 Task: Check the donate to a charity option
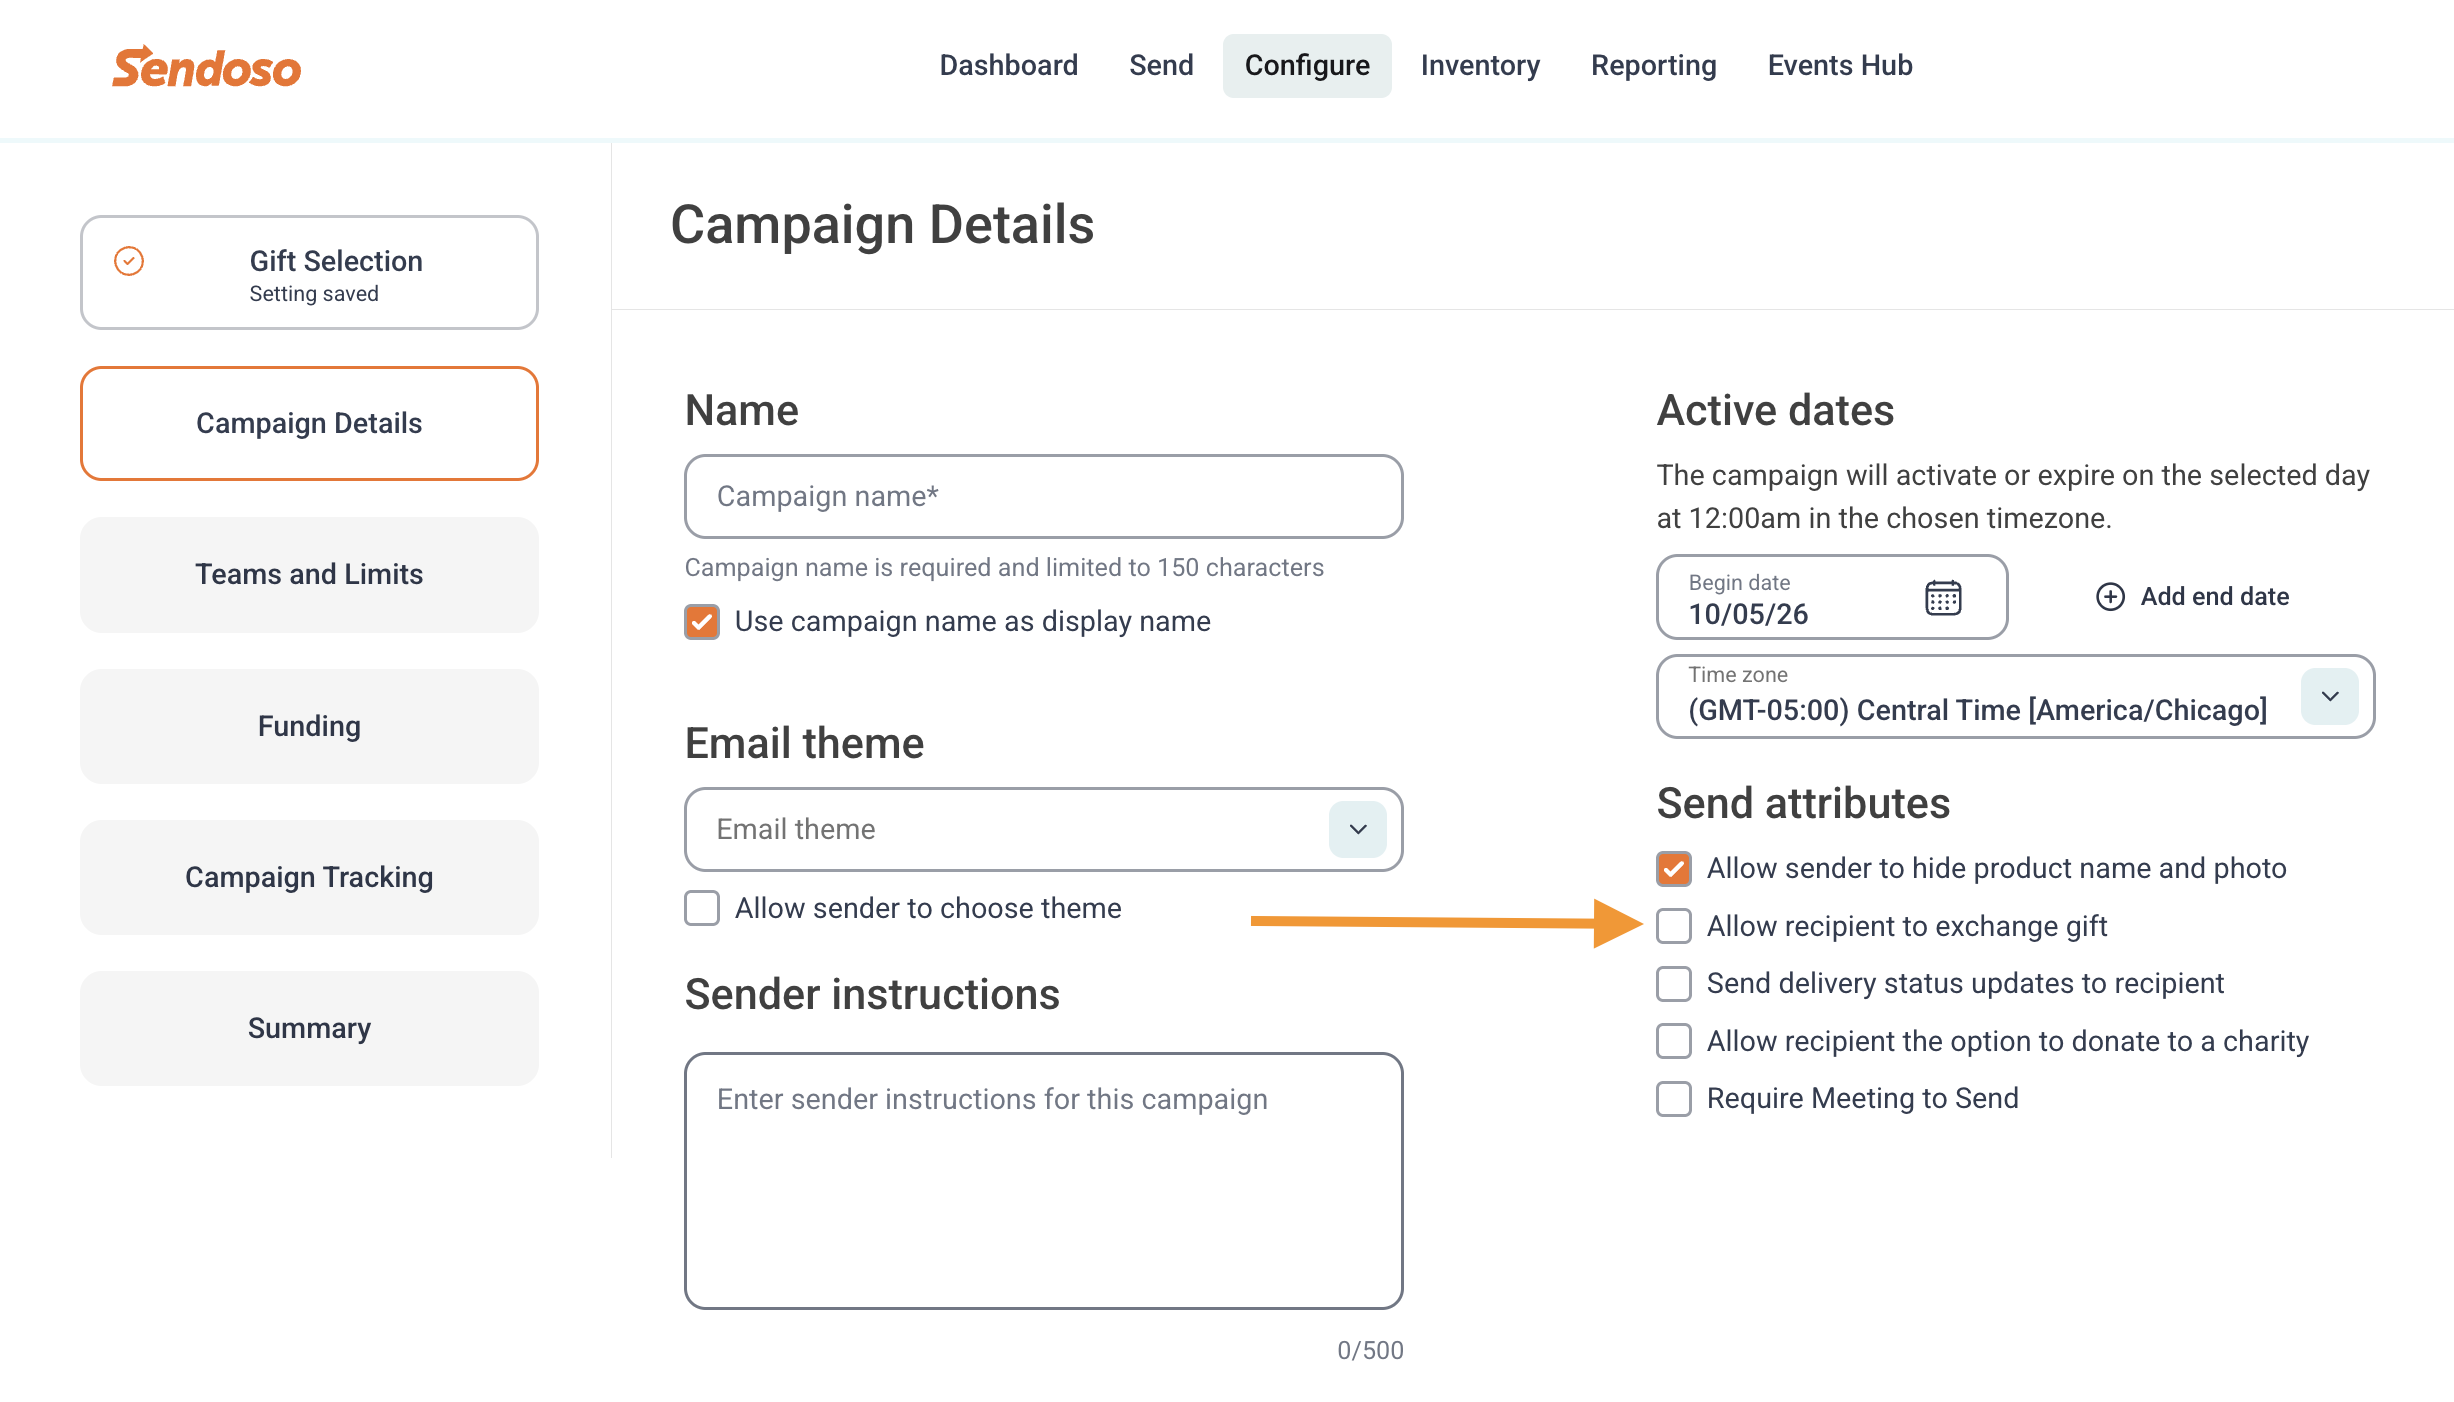click(1674, 1041)
